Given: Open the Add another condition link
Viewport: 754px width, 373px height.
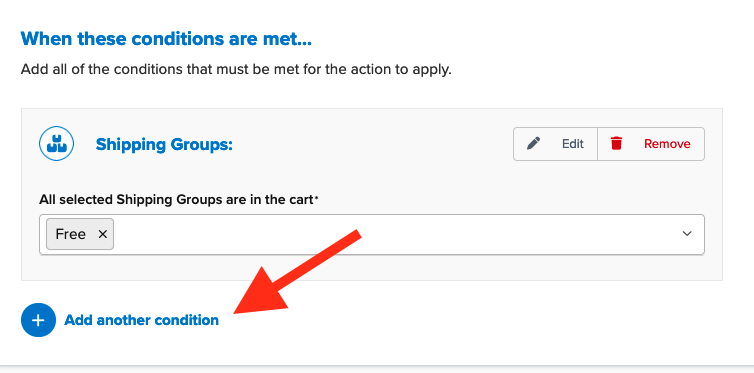Looking at the screenshot, I should [x=141, y=320].
